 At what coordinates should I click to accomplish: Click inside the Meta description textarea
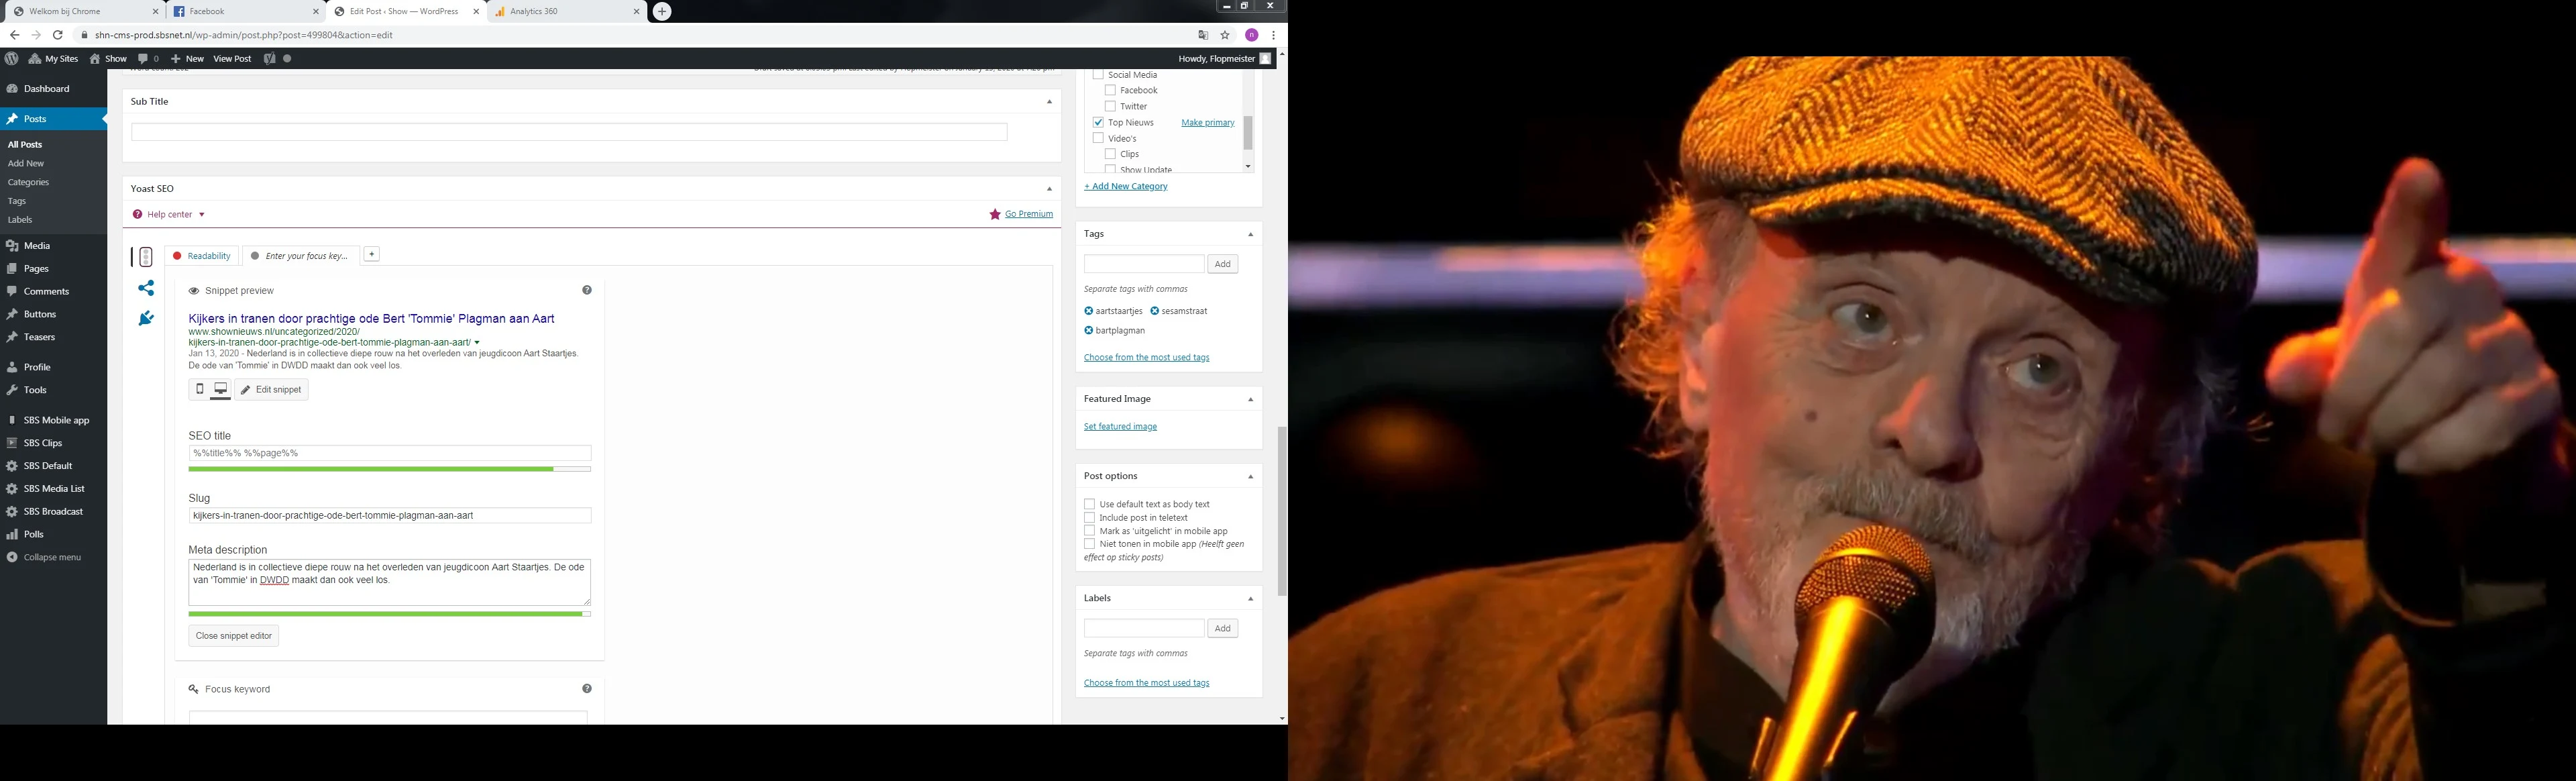(x=388, y=580)
